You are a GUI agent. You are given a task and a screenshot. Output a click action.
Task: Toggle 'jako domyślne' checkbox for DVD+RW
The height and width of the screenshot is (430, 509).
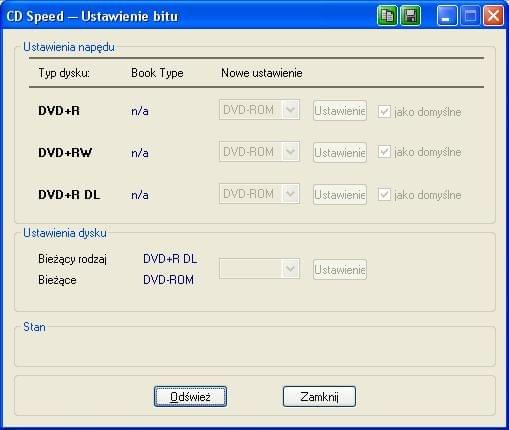tap(384, 152)
